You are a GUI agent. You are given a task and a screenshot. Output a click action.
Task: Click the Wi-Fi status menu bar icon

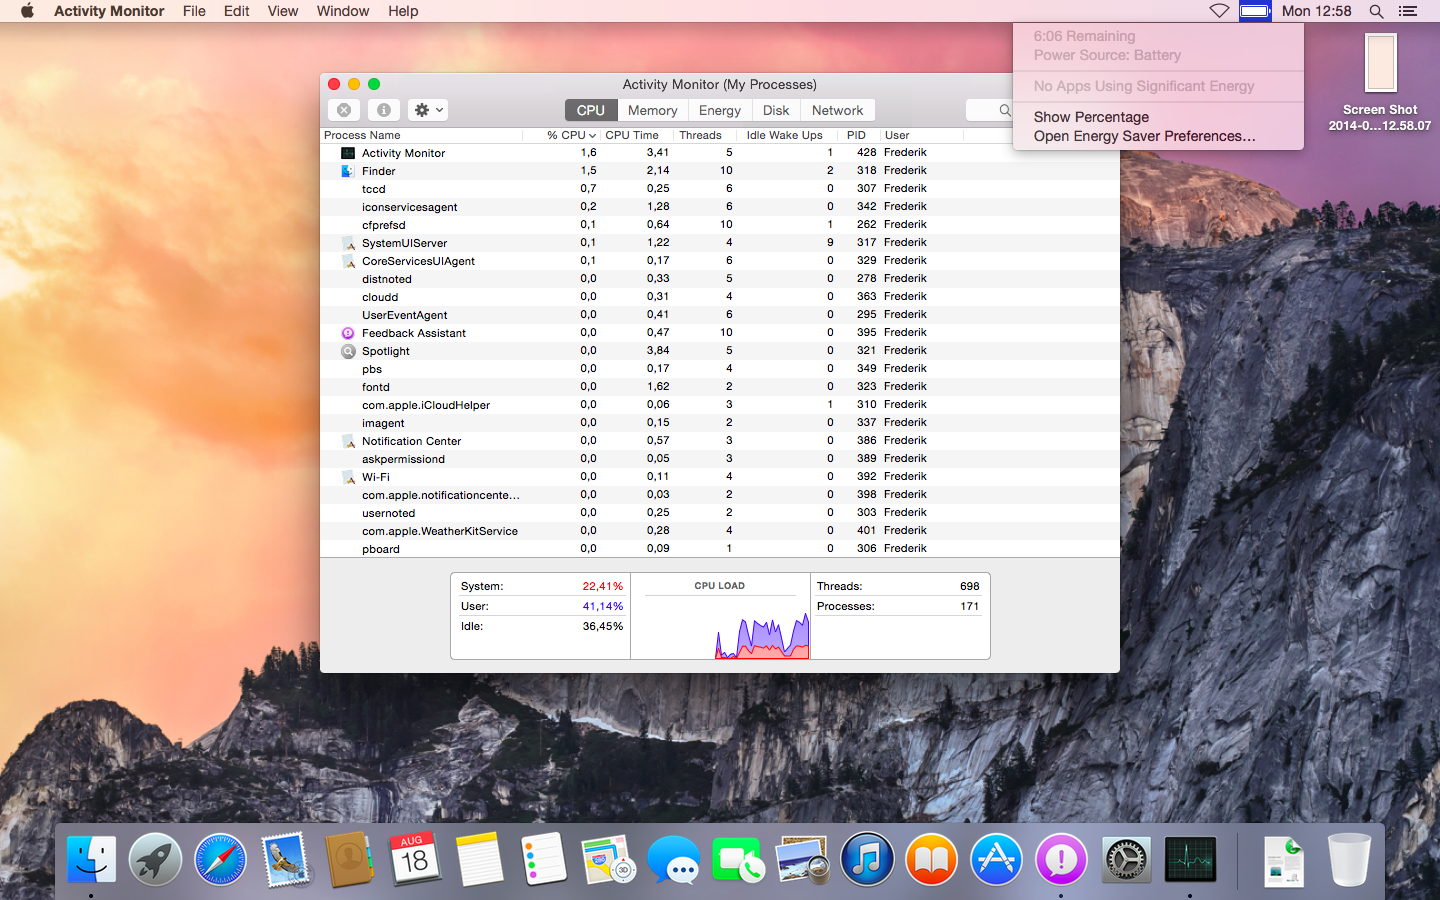click(x=1219, y=11)
